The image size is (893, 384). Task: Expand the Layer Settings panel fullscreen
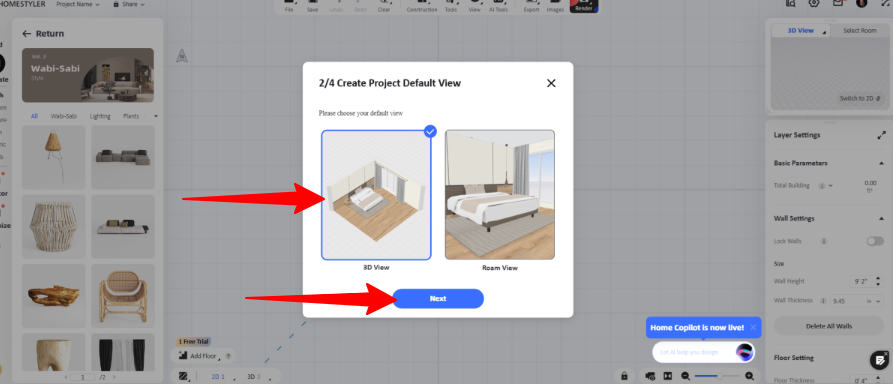882,136
